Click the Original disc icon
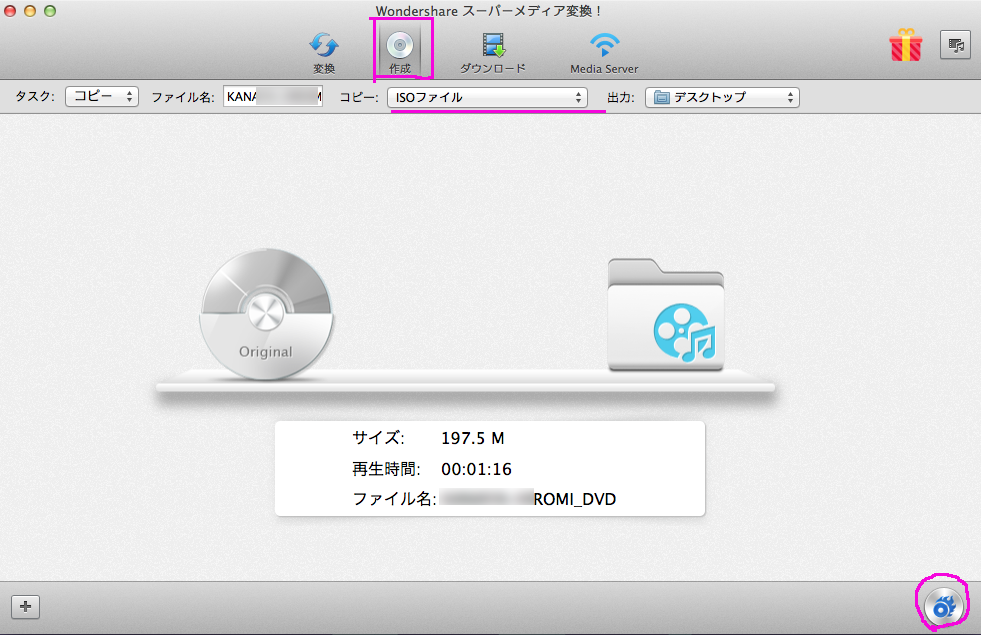 pos(266,313)
